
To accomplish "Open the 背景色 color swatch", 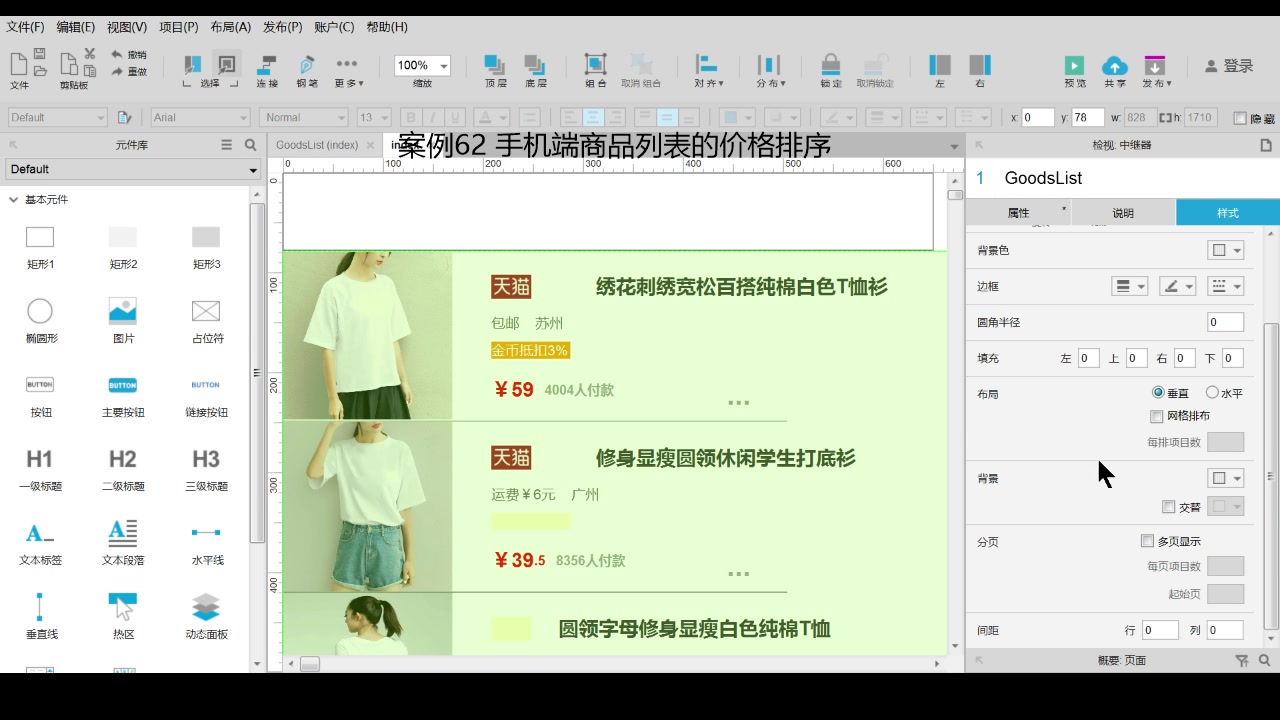I will click(1226, 250).
